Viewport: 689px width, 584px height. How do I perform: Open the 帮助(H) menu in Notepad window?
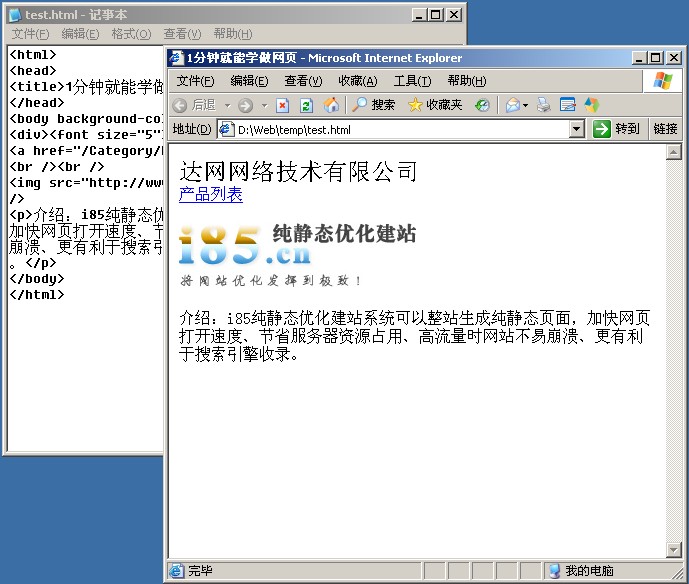[x=233, y=34]
